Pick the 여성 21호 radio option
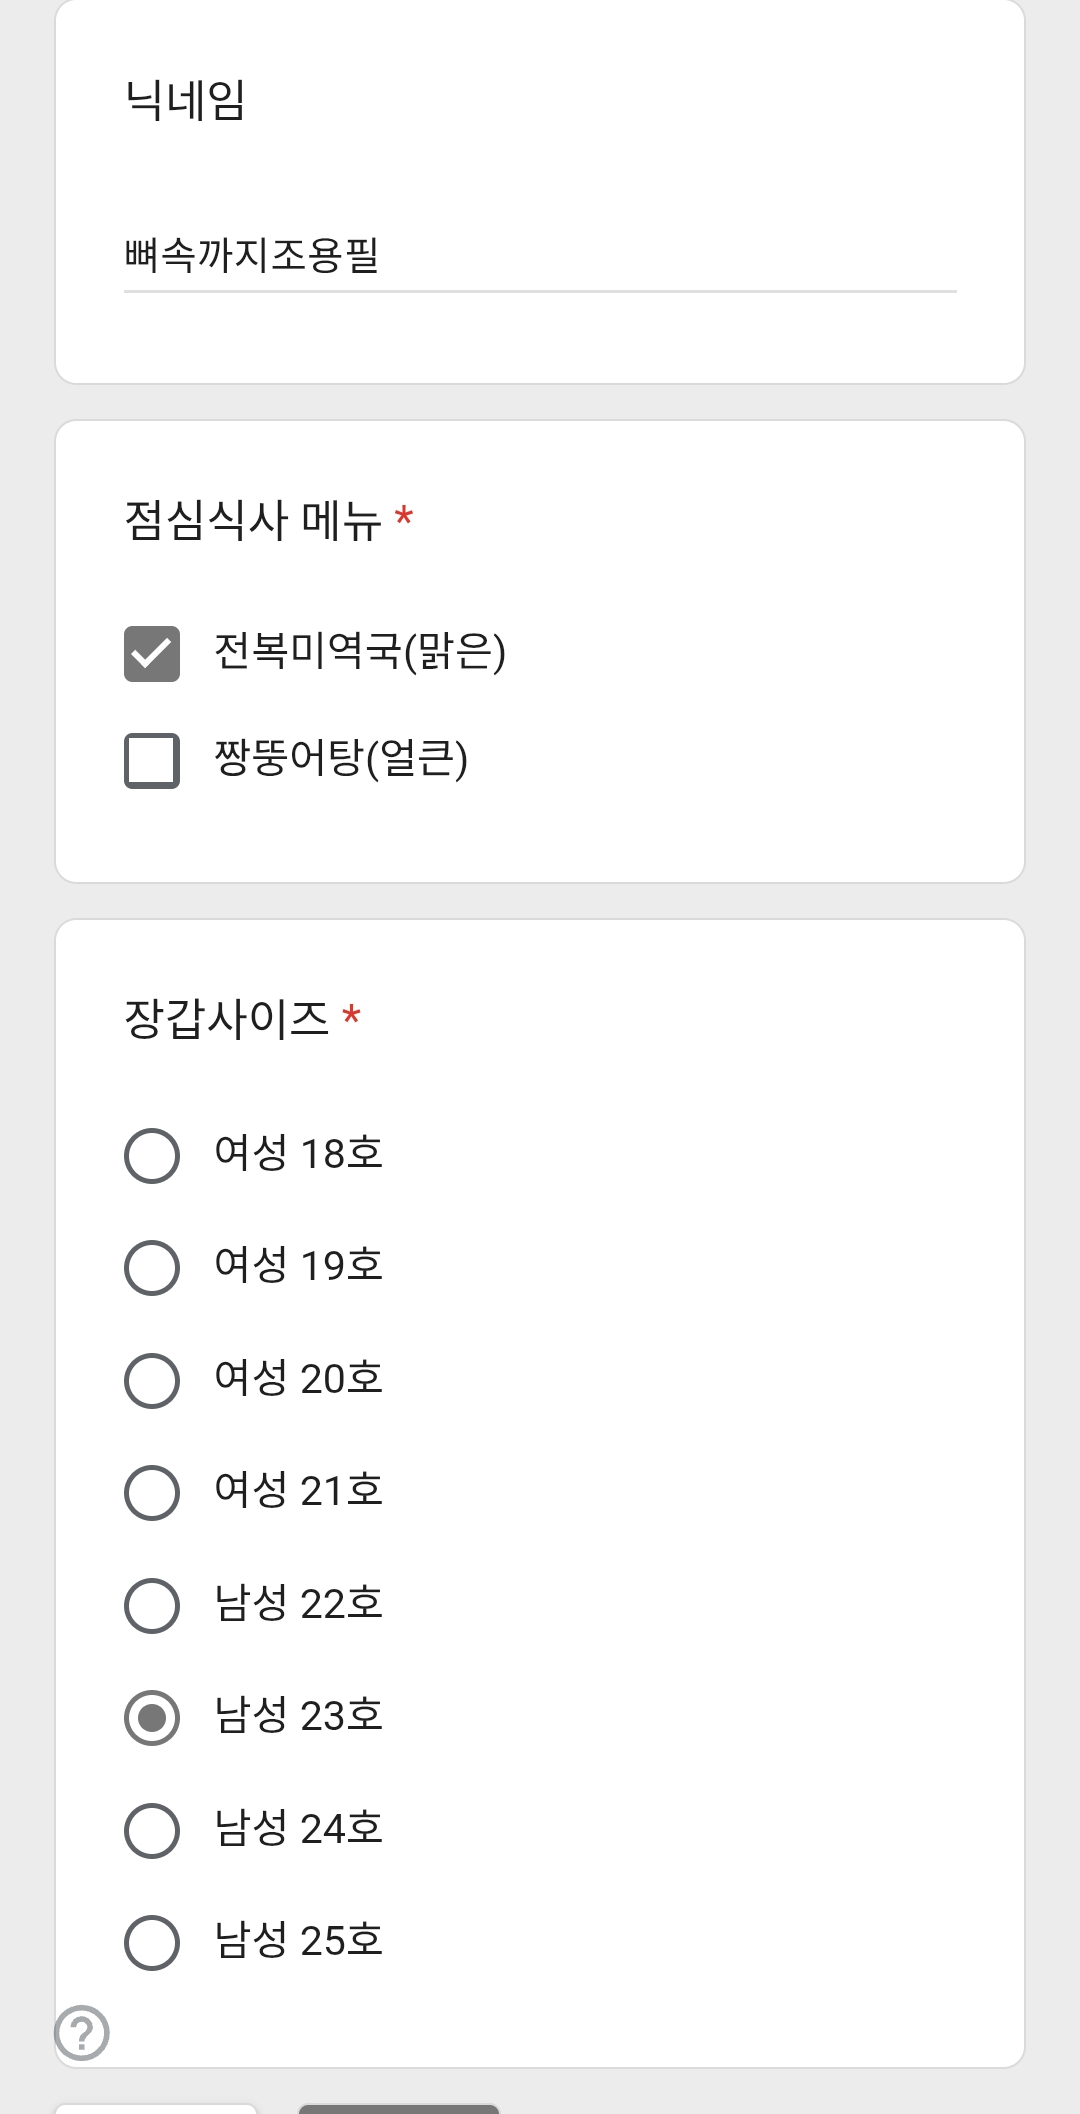 [152, 1493]
